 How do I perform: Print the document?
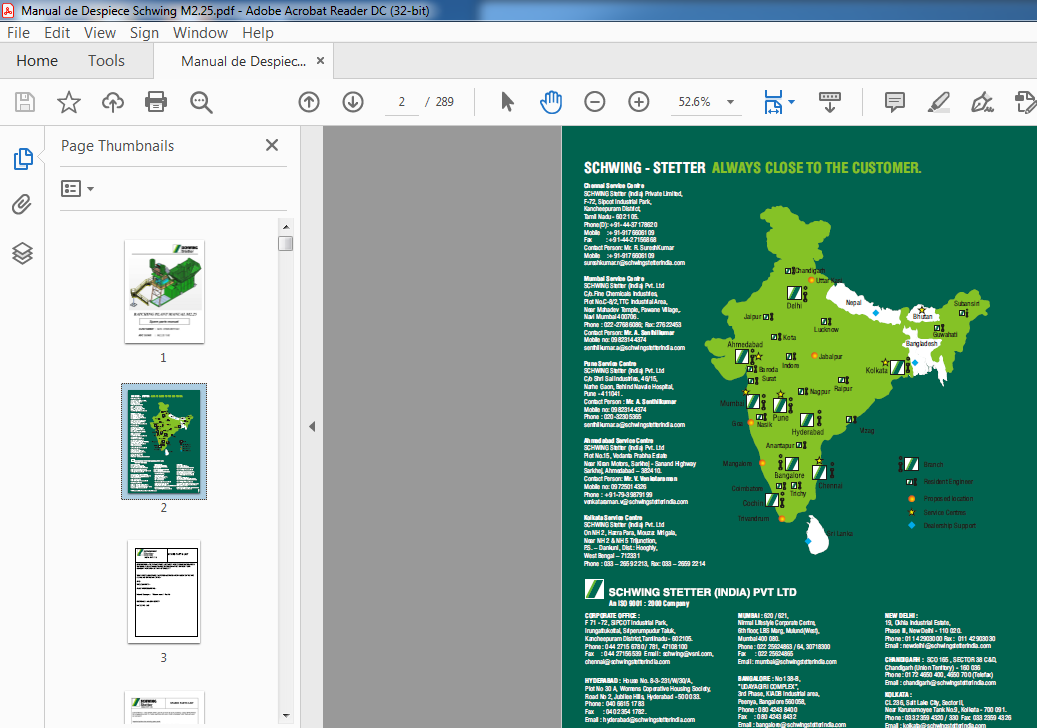click(156, 102)
